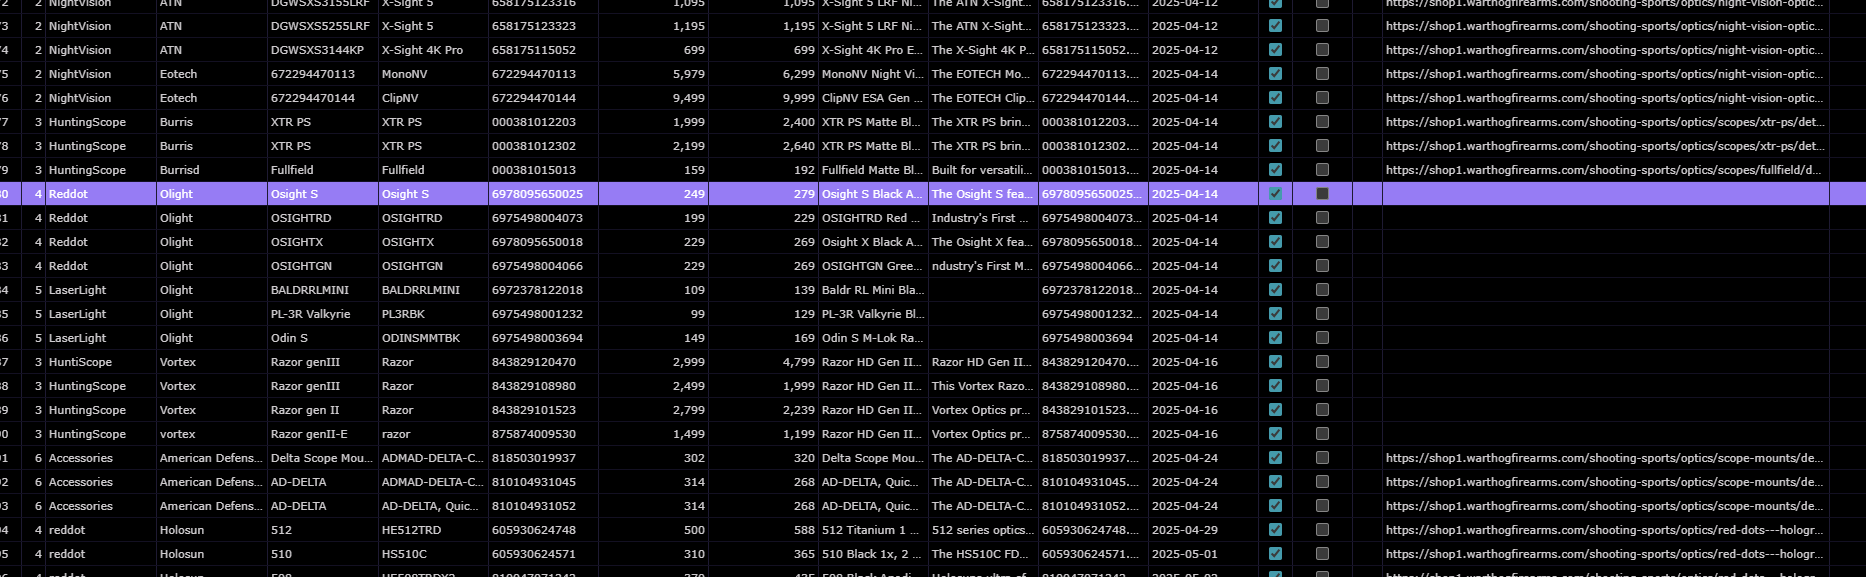Uncheck the checked box in the OSIGHTGN row
Screen dimensions: 1866x577
pos(1275,266)
